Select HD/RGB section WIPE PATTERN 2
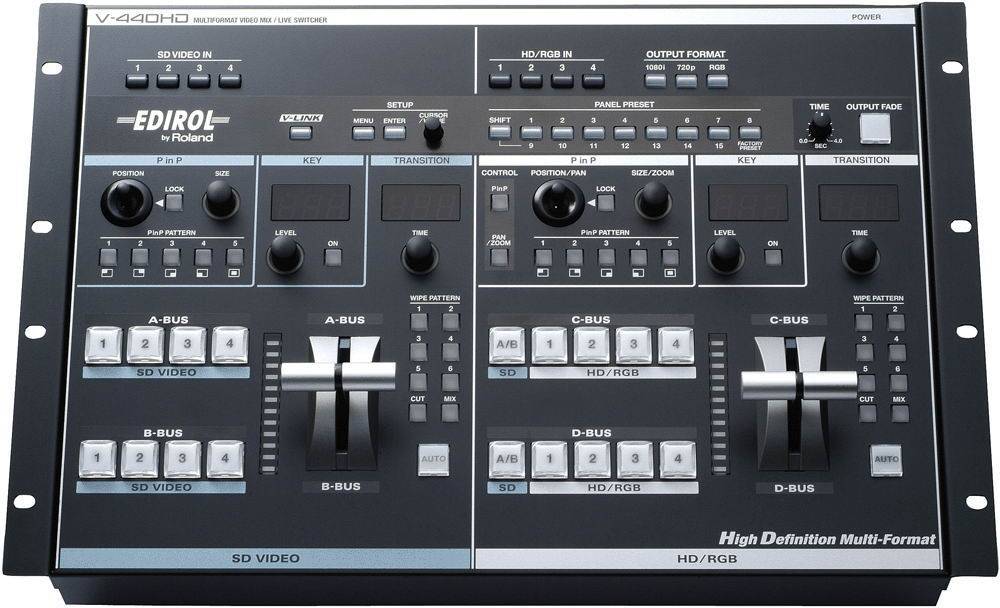The image size is (1000, 608). (x=895, y=322)
